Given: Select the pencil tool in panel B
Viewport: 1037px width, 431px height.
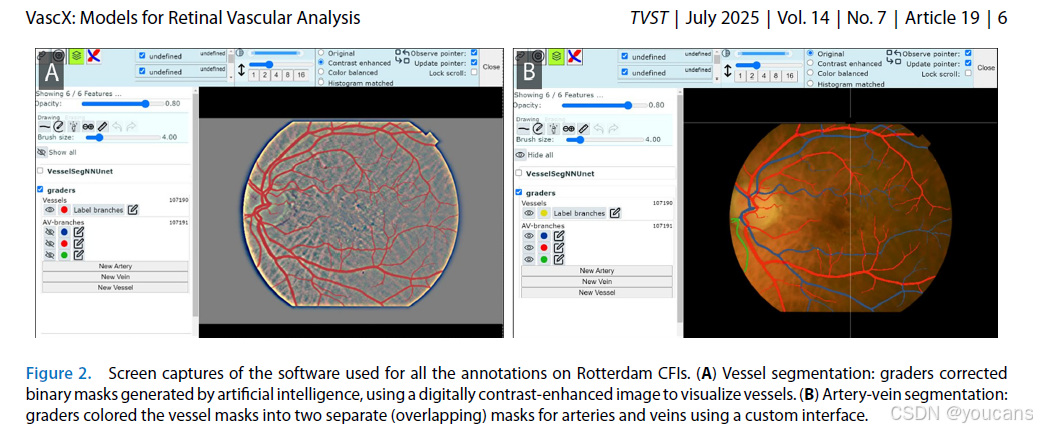Looking at the screenshot, I should point(583,129).
